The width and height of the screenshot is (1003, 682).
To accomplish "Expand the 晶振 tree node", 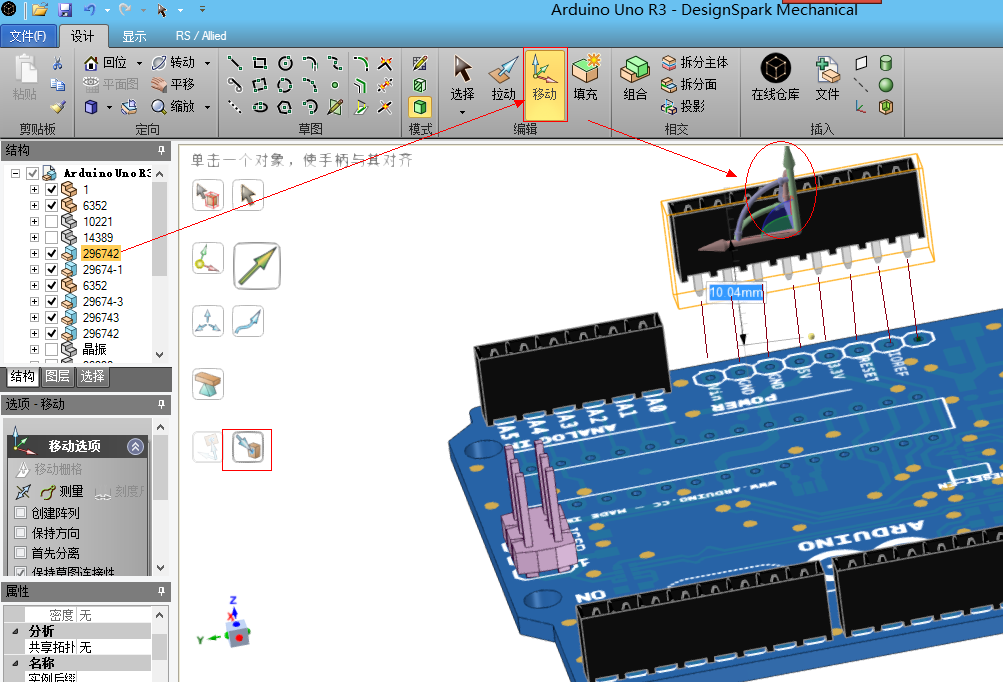I will tap(35, 349).
